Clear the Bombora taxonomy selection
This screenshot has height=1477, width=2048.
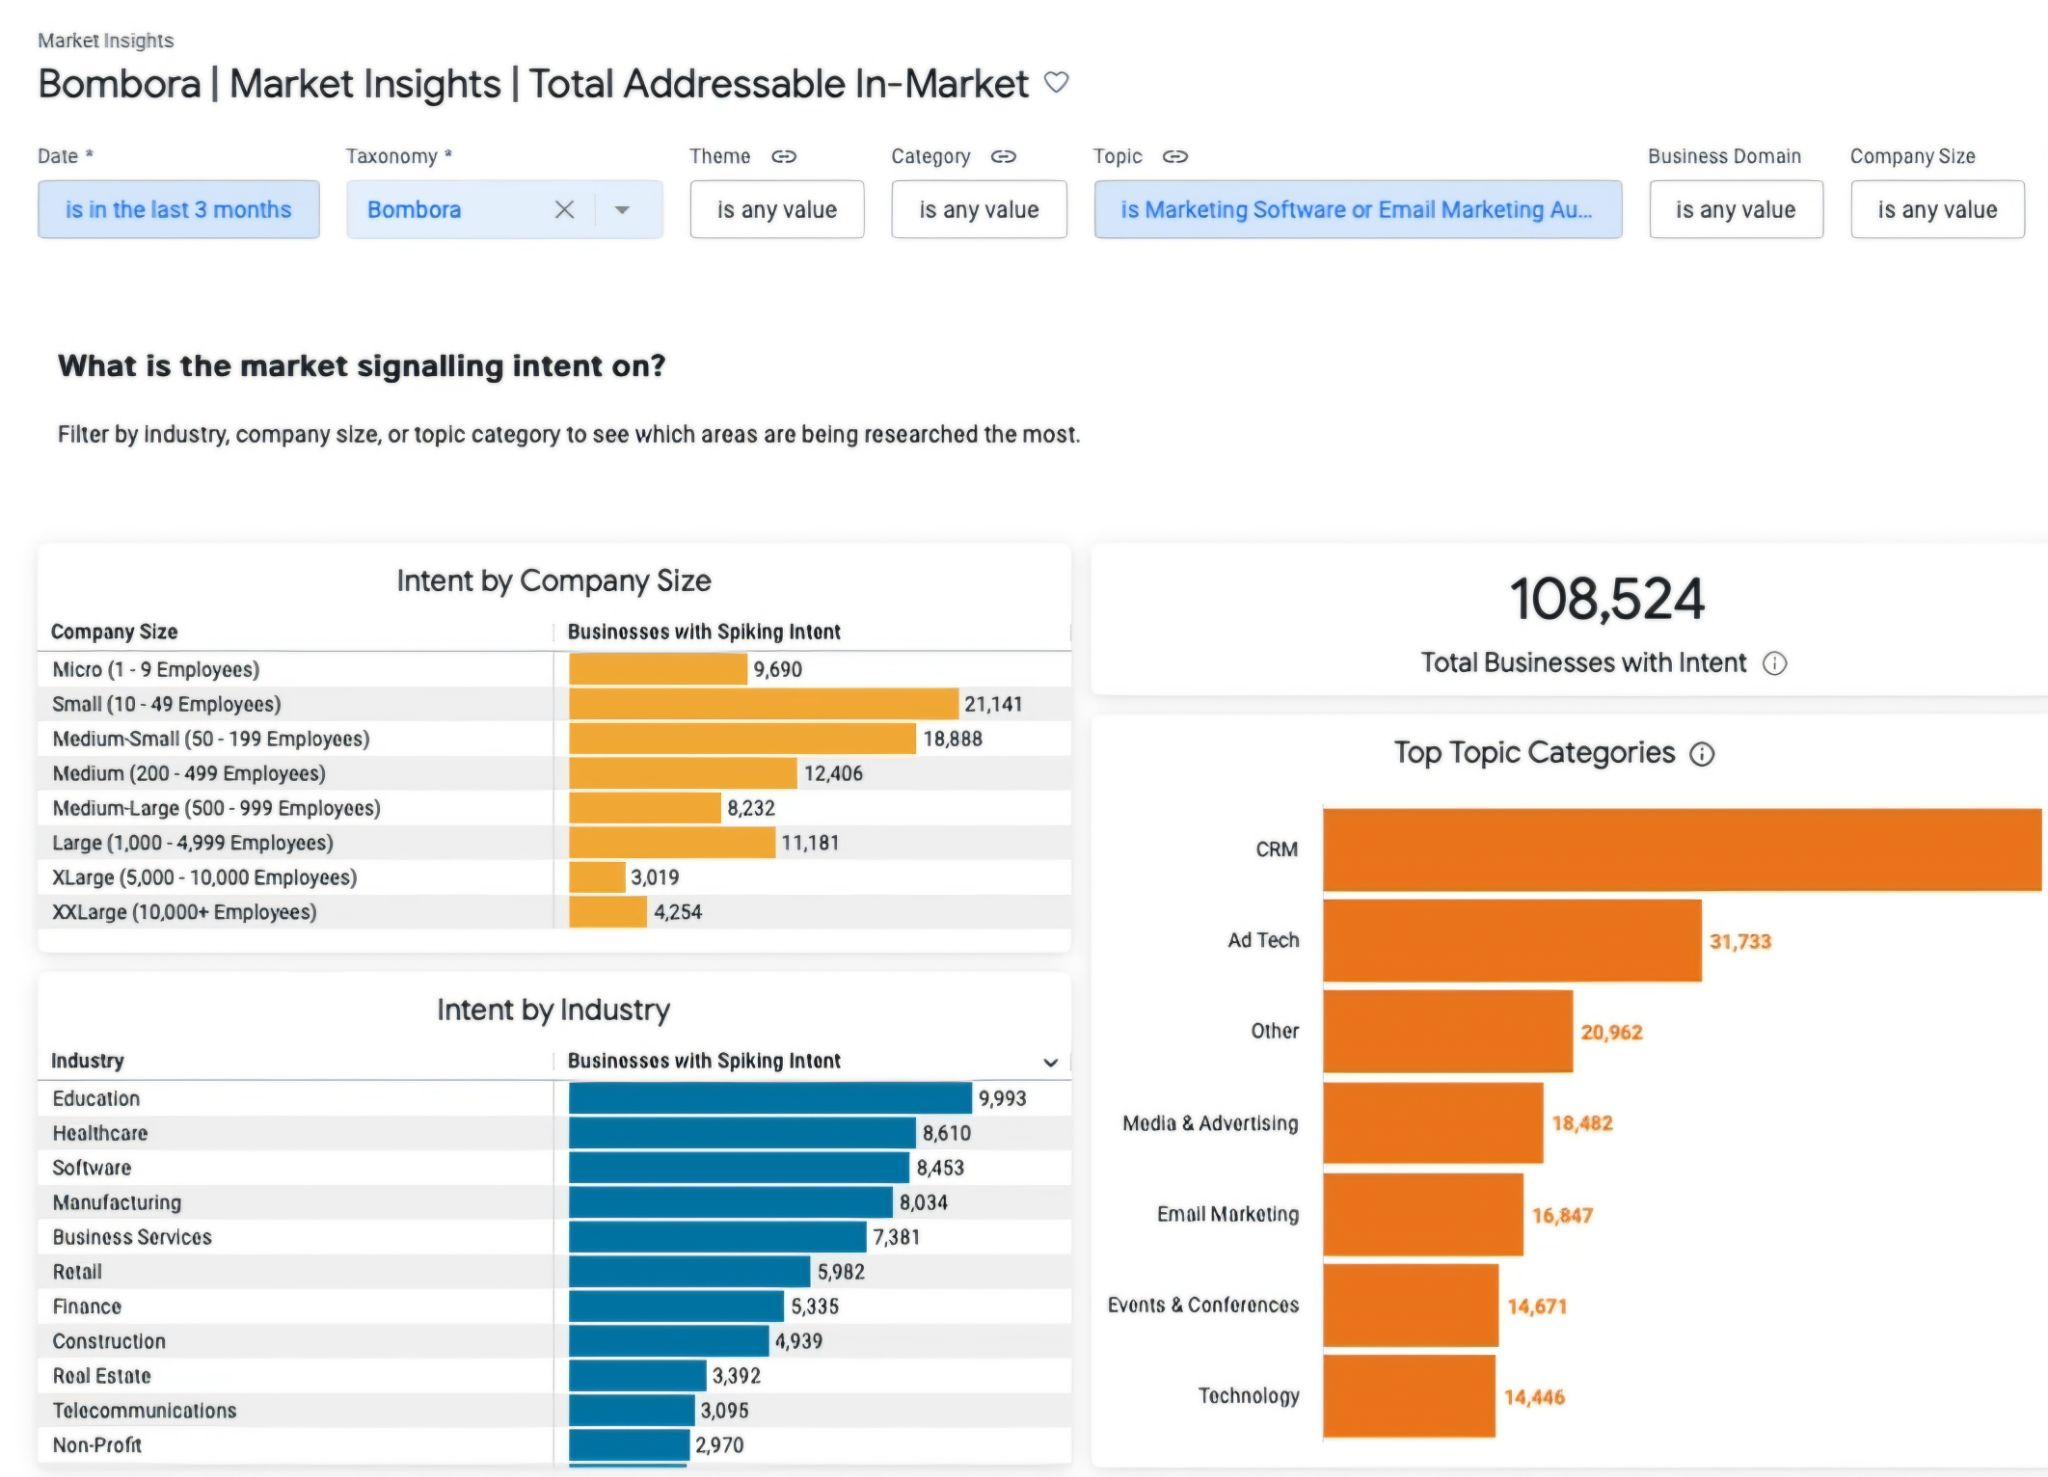click(564, 209)
